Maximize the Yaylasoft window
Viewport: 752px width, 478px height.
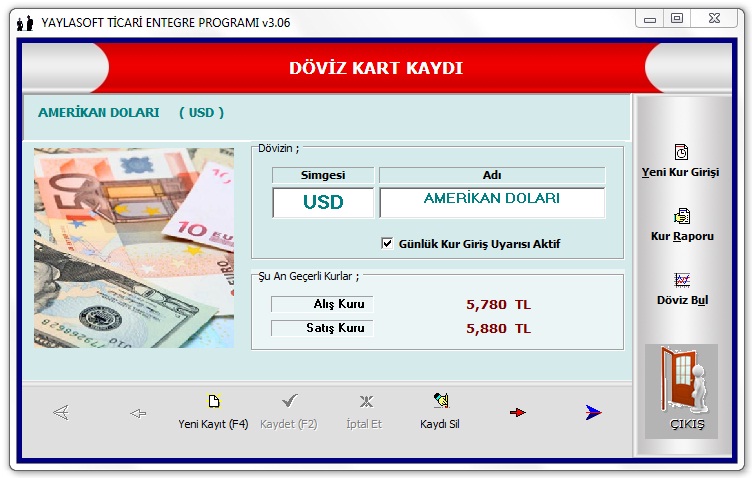pos(677,19)
